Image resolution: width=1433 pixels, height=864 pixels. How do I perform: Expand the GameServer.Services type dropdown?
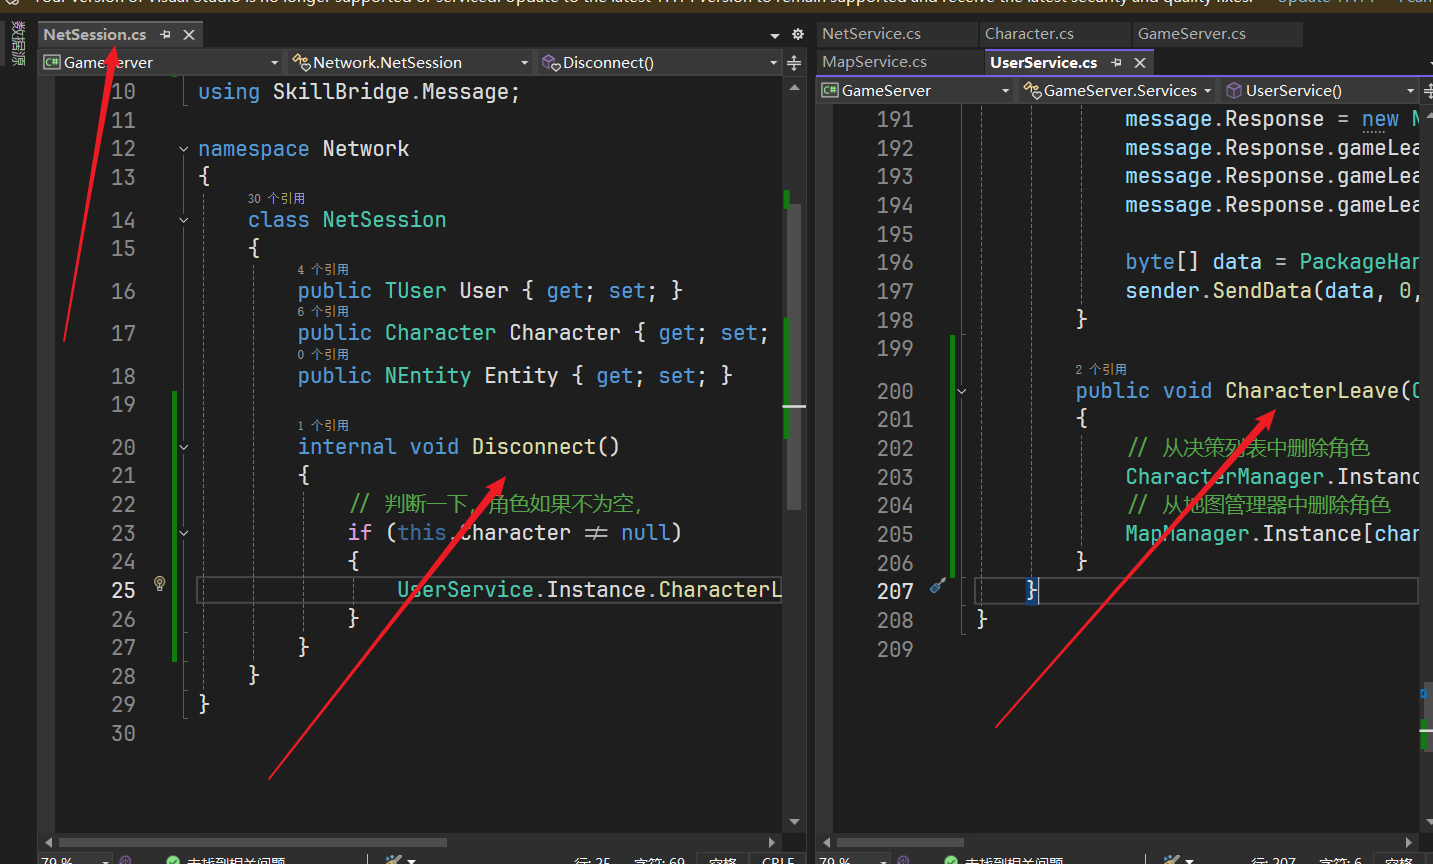[1207, 91]
